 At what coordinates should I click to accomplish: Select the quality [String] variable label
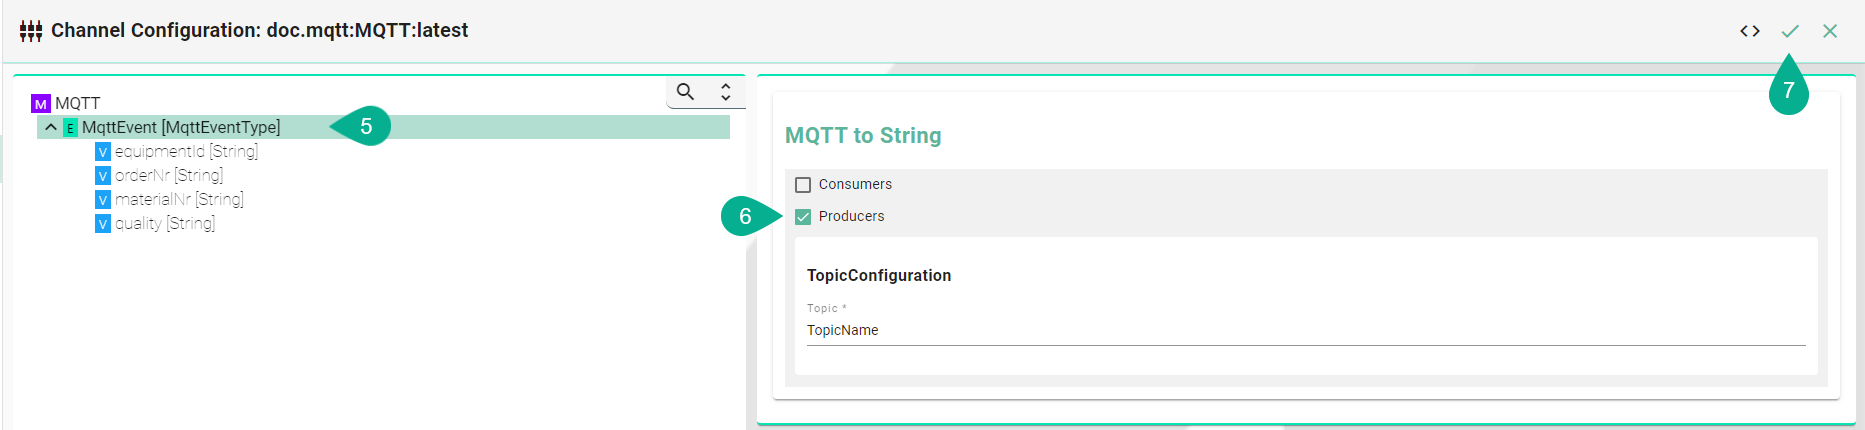coord(164,223)
